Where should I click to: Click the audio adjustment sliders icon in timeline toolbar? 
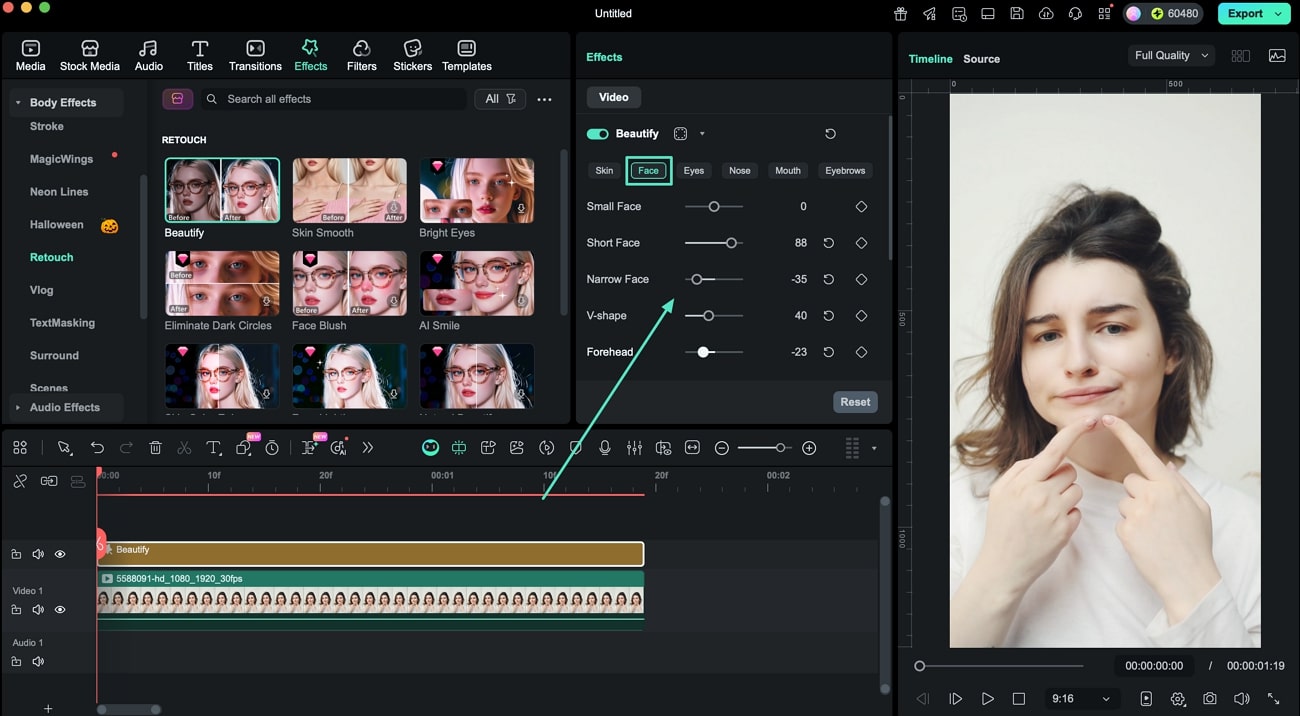tap(634, 447)
